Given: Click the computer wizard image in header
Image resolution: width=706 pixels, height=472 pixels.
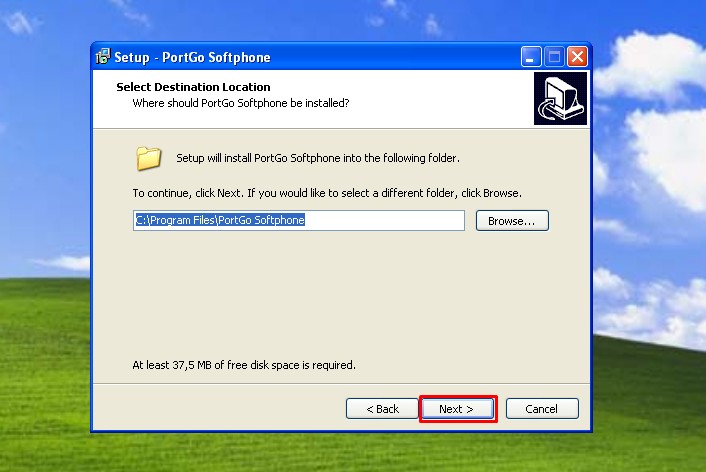Looking at the screenshot, I should click(560, 99).
